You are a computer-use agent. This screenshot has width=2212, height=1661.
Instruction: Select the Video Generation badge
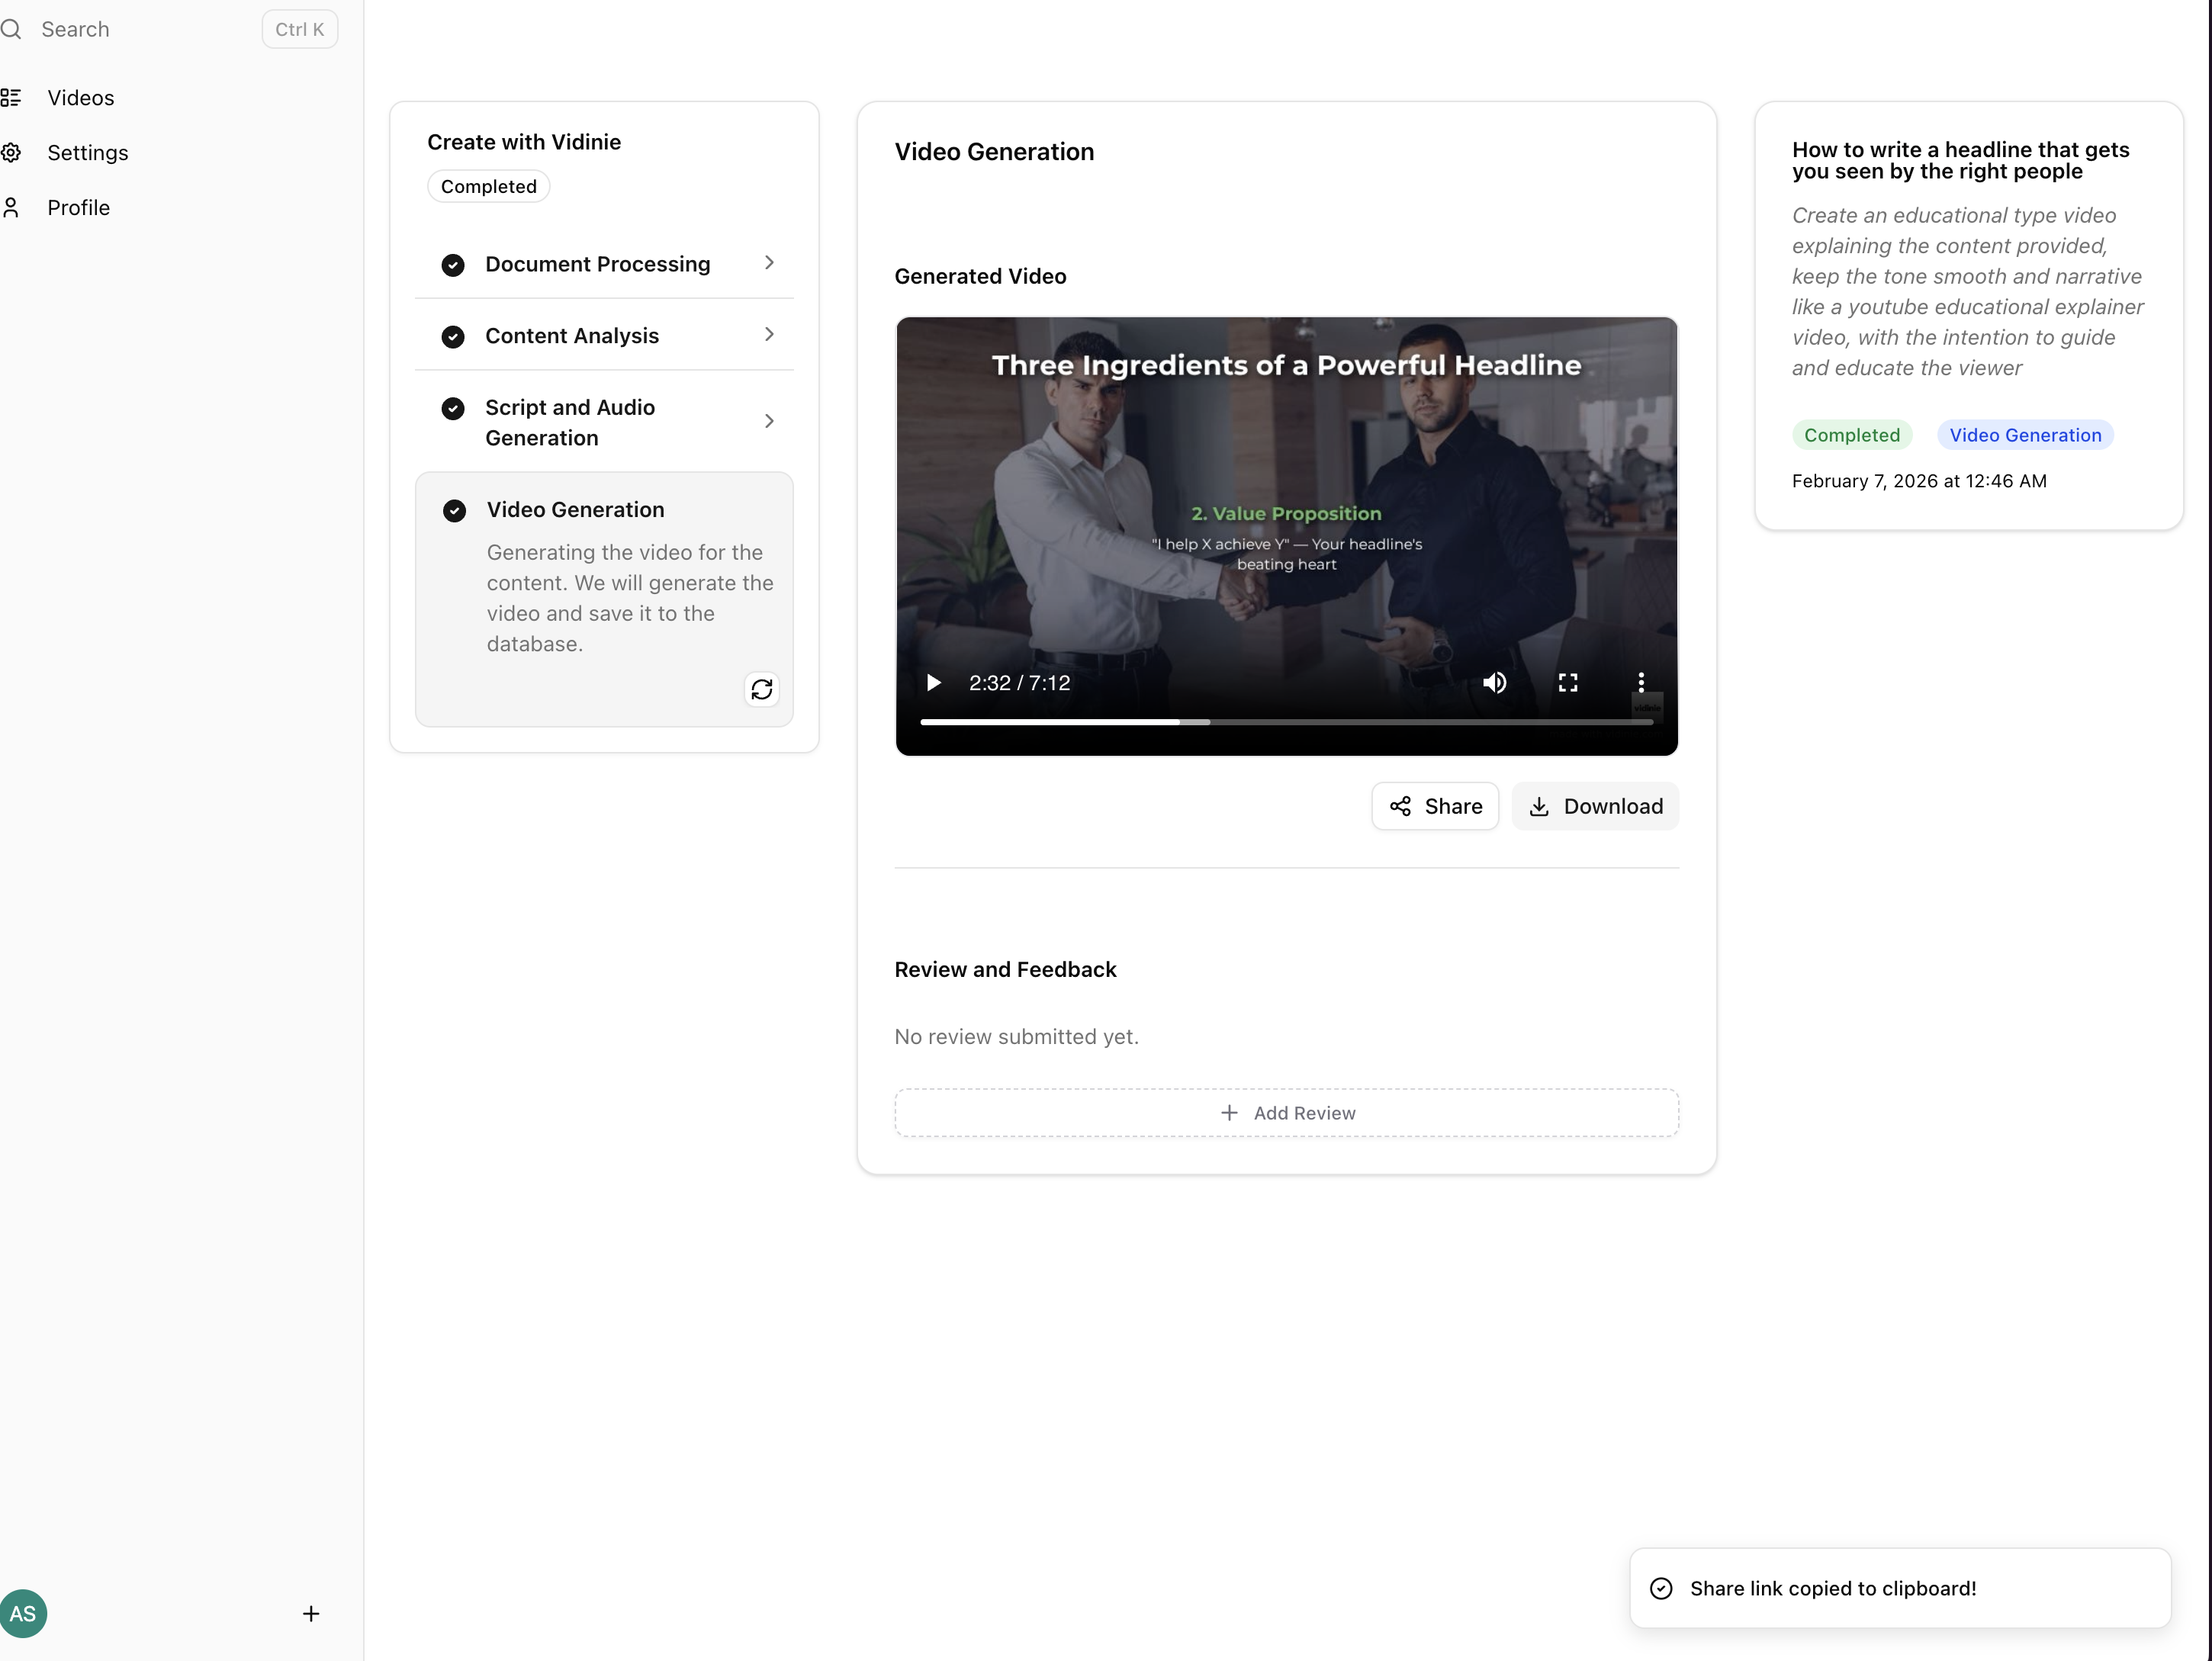coord(2025,434)
